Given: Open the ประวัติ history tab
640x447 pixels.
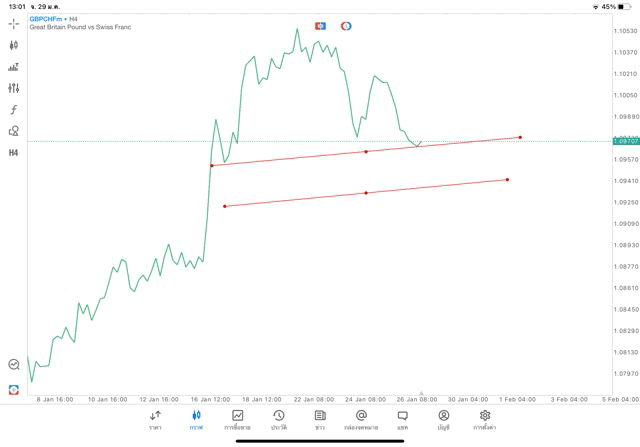Looking at the screenshot, I should click(x=279, y=419).
